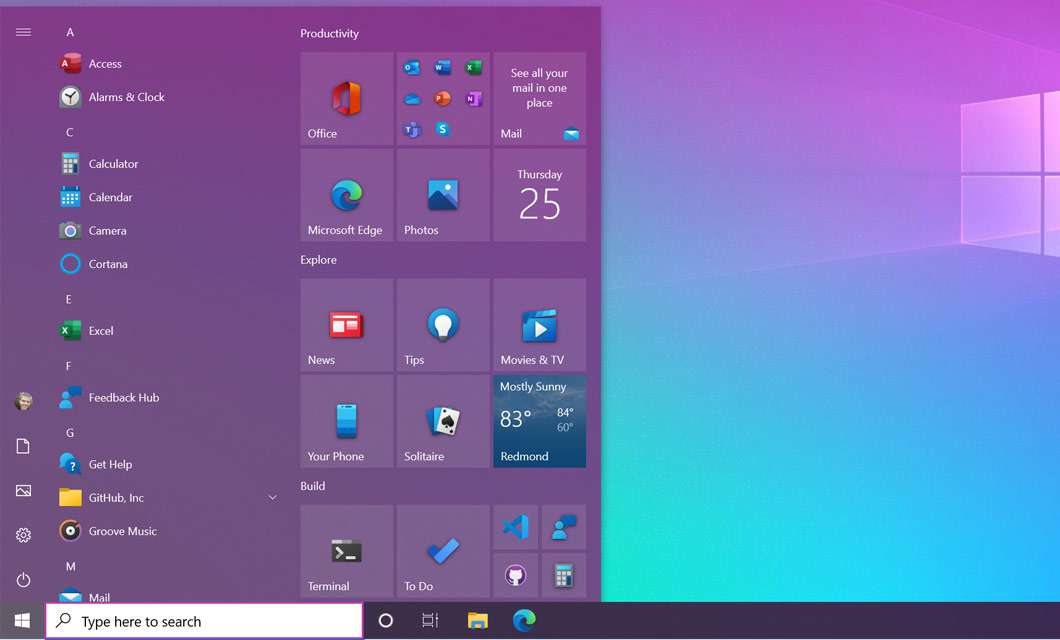Open OneDrive in the Office apps tile
This screenshot has width=1060, height=640.
tap(412, 99)
